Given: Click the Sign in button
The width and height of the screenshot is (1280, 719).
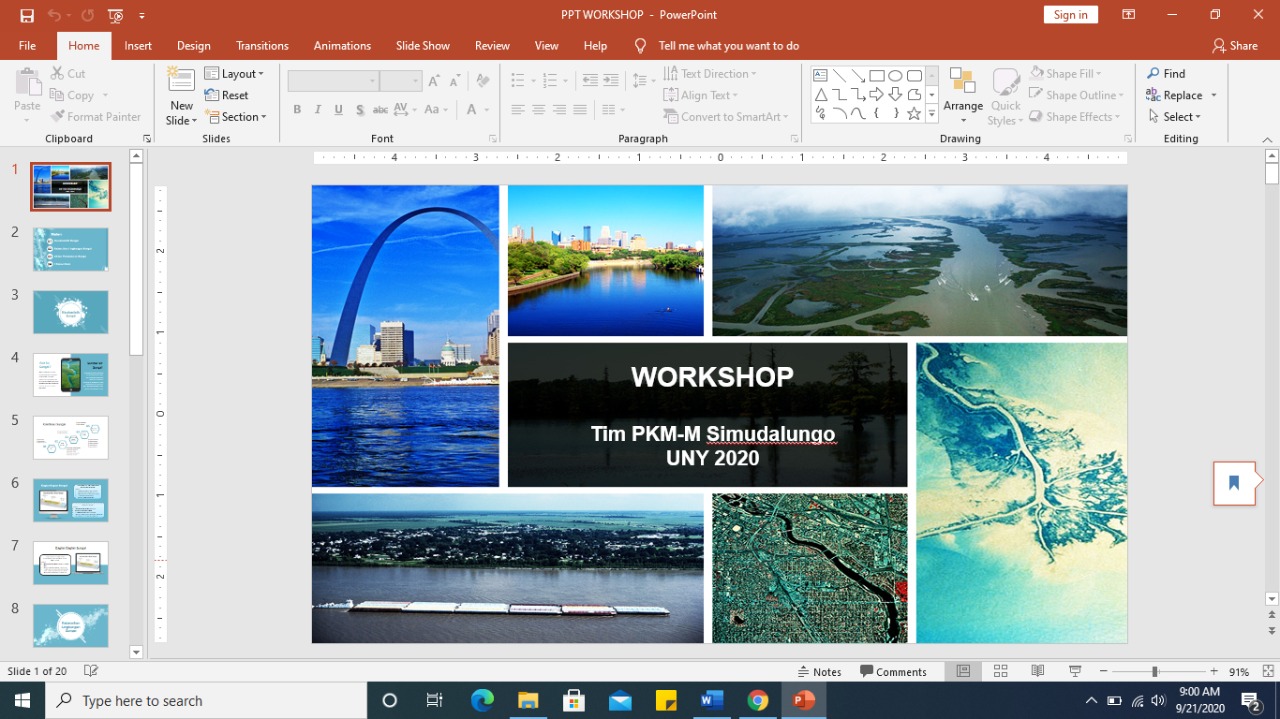Looking at the screenshot, I should tap(1071, 15).
